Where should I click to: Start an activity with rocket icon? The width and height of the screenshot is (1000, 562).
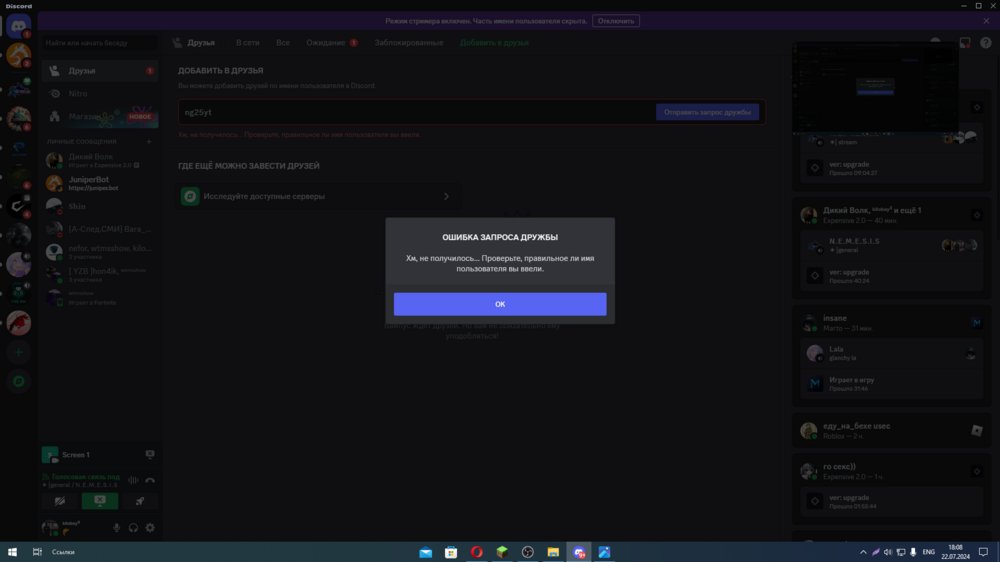tap(140, 501)
